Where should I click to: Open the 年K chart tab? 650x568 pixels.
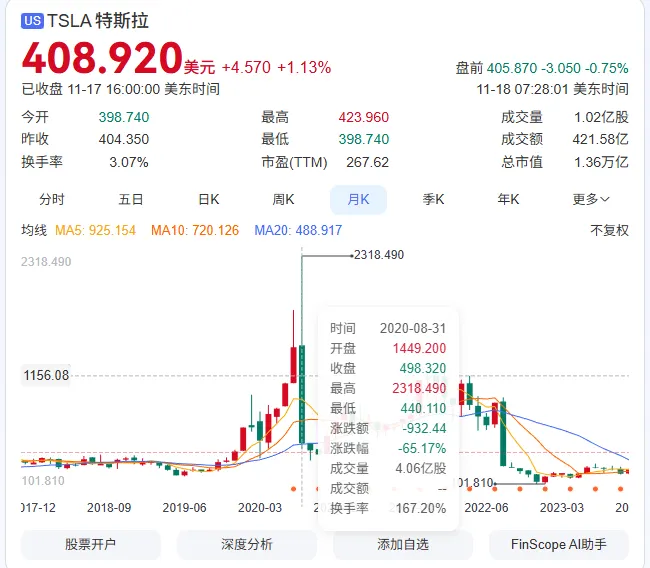[508, 199]
